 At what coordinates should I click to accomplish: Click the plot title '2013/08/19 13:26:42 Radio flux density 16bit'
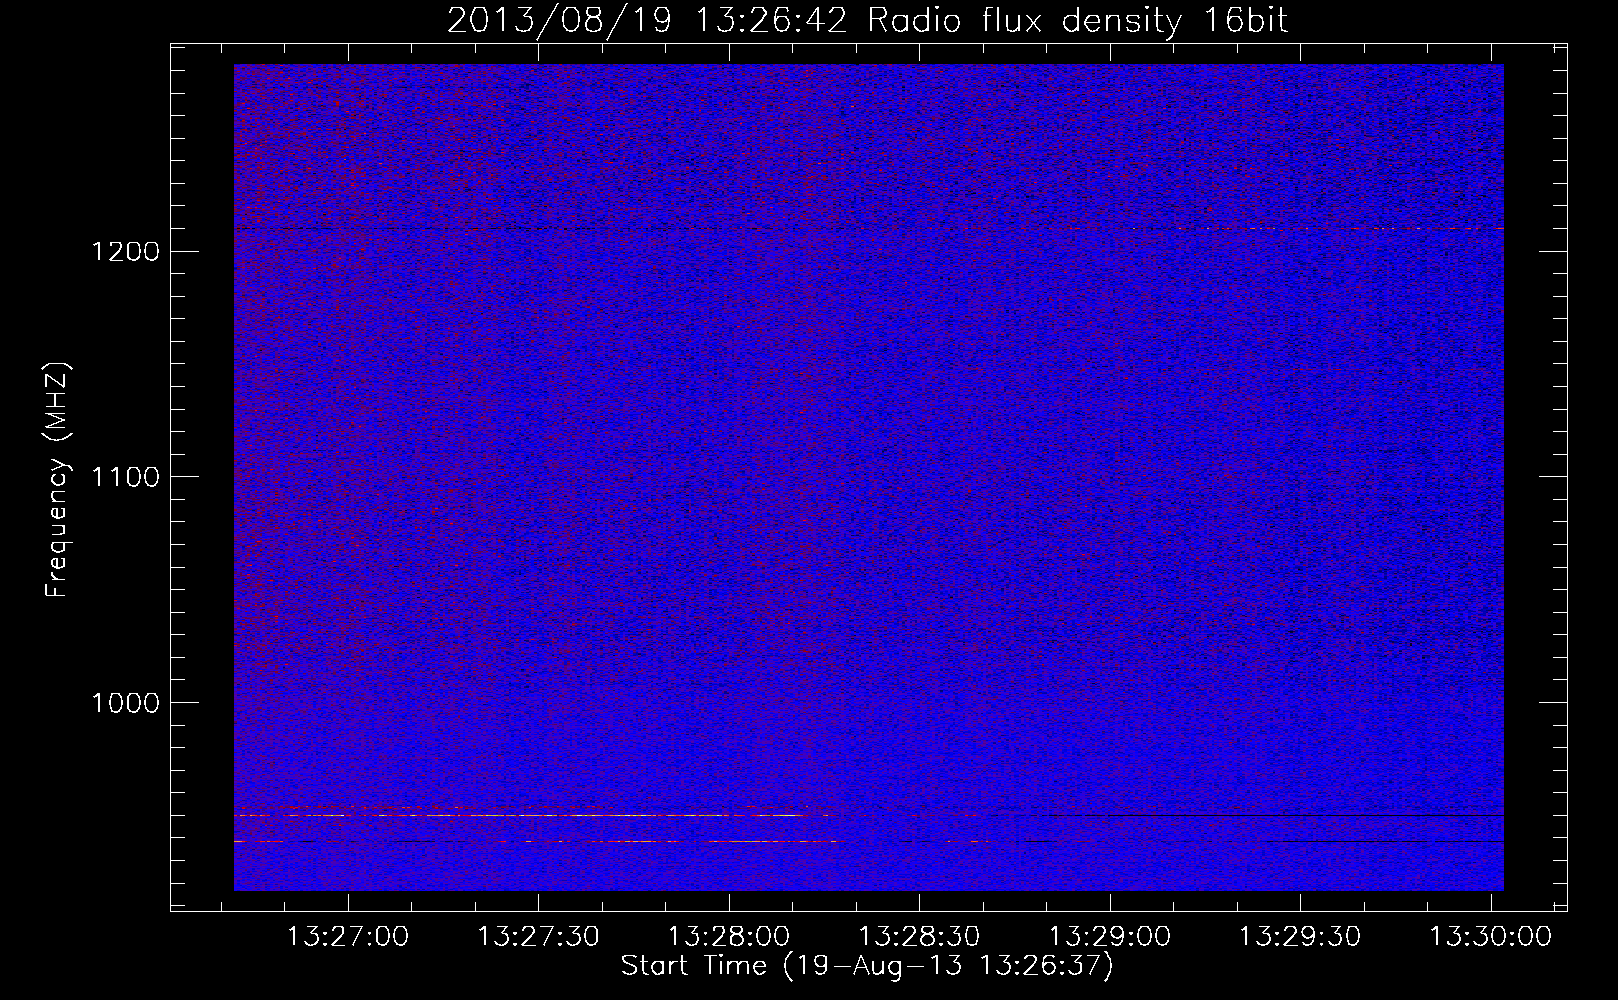tap(867, 21)
